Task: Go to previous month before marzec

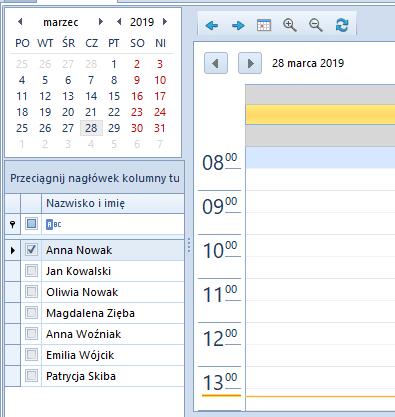Action: (20, 22)
